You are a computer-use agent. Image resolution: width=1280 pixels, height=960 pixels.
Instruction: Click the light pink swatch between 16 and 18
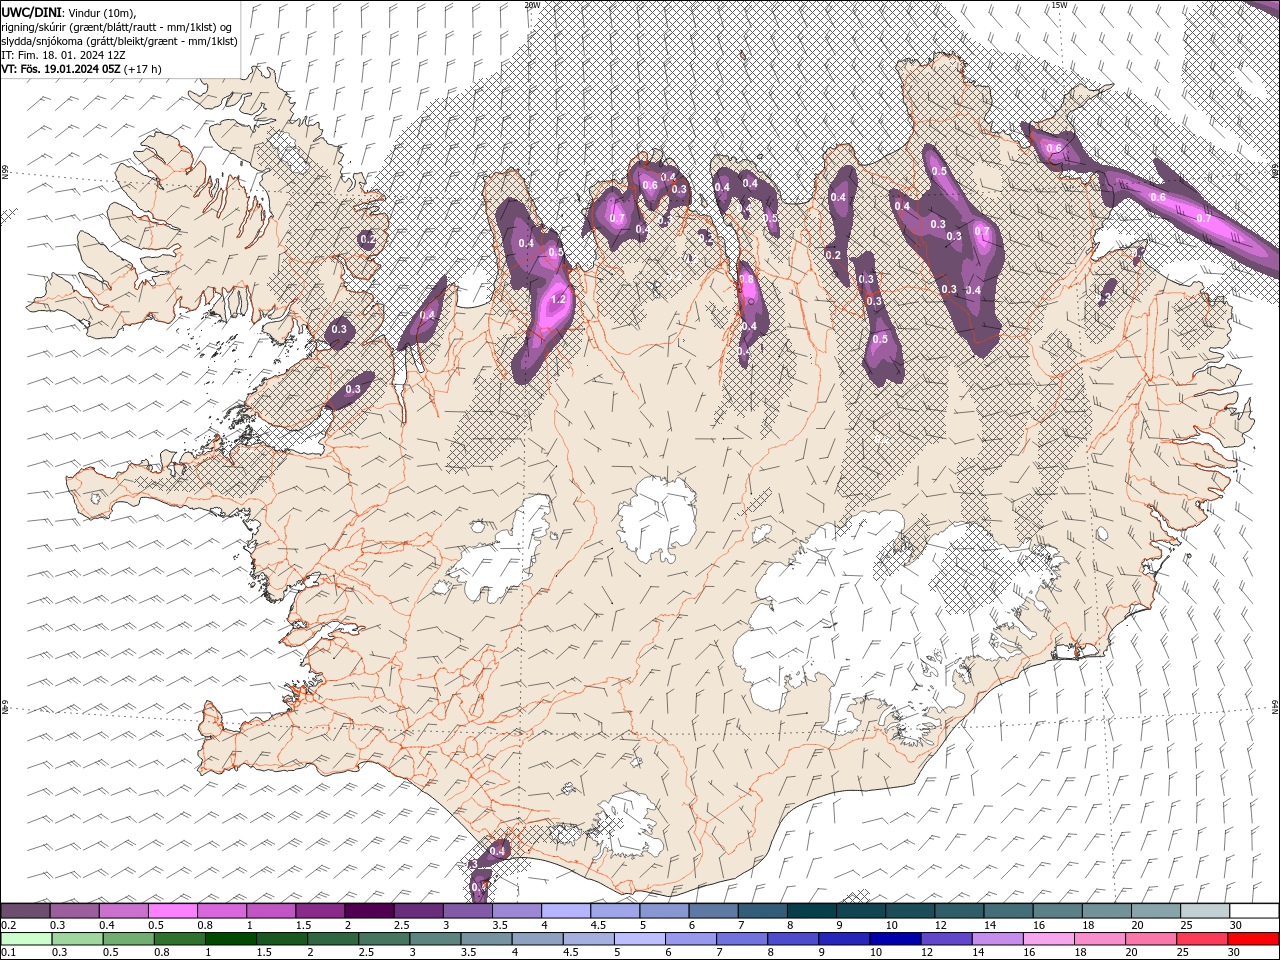pyautogui.click(x=1049, y=939)
